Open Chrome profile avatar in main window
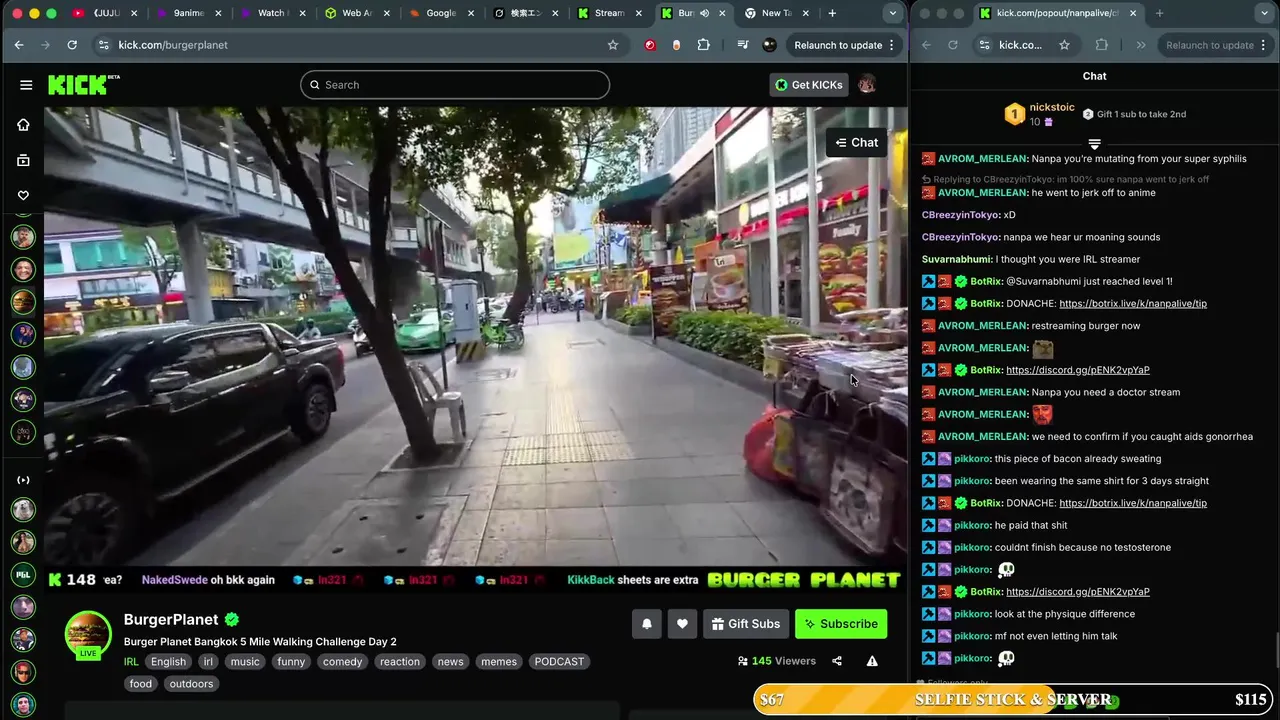 (x=769, y=45)
